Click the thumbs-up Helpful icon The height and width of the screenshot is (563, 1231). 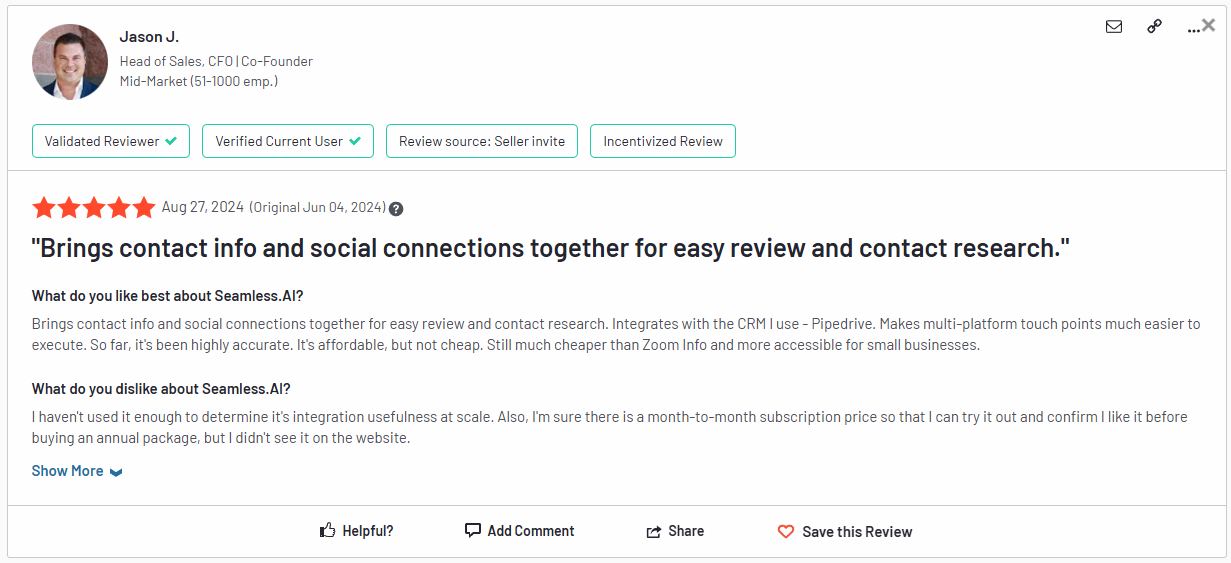(327, 531)
